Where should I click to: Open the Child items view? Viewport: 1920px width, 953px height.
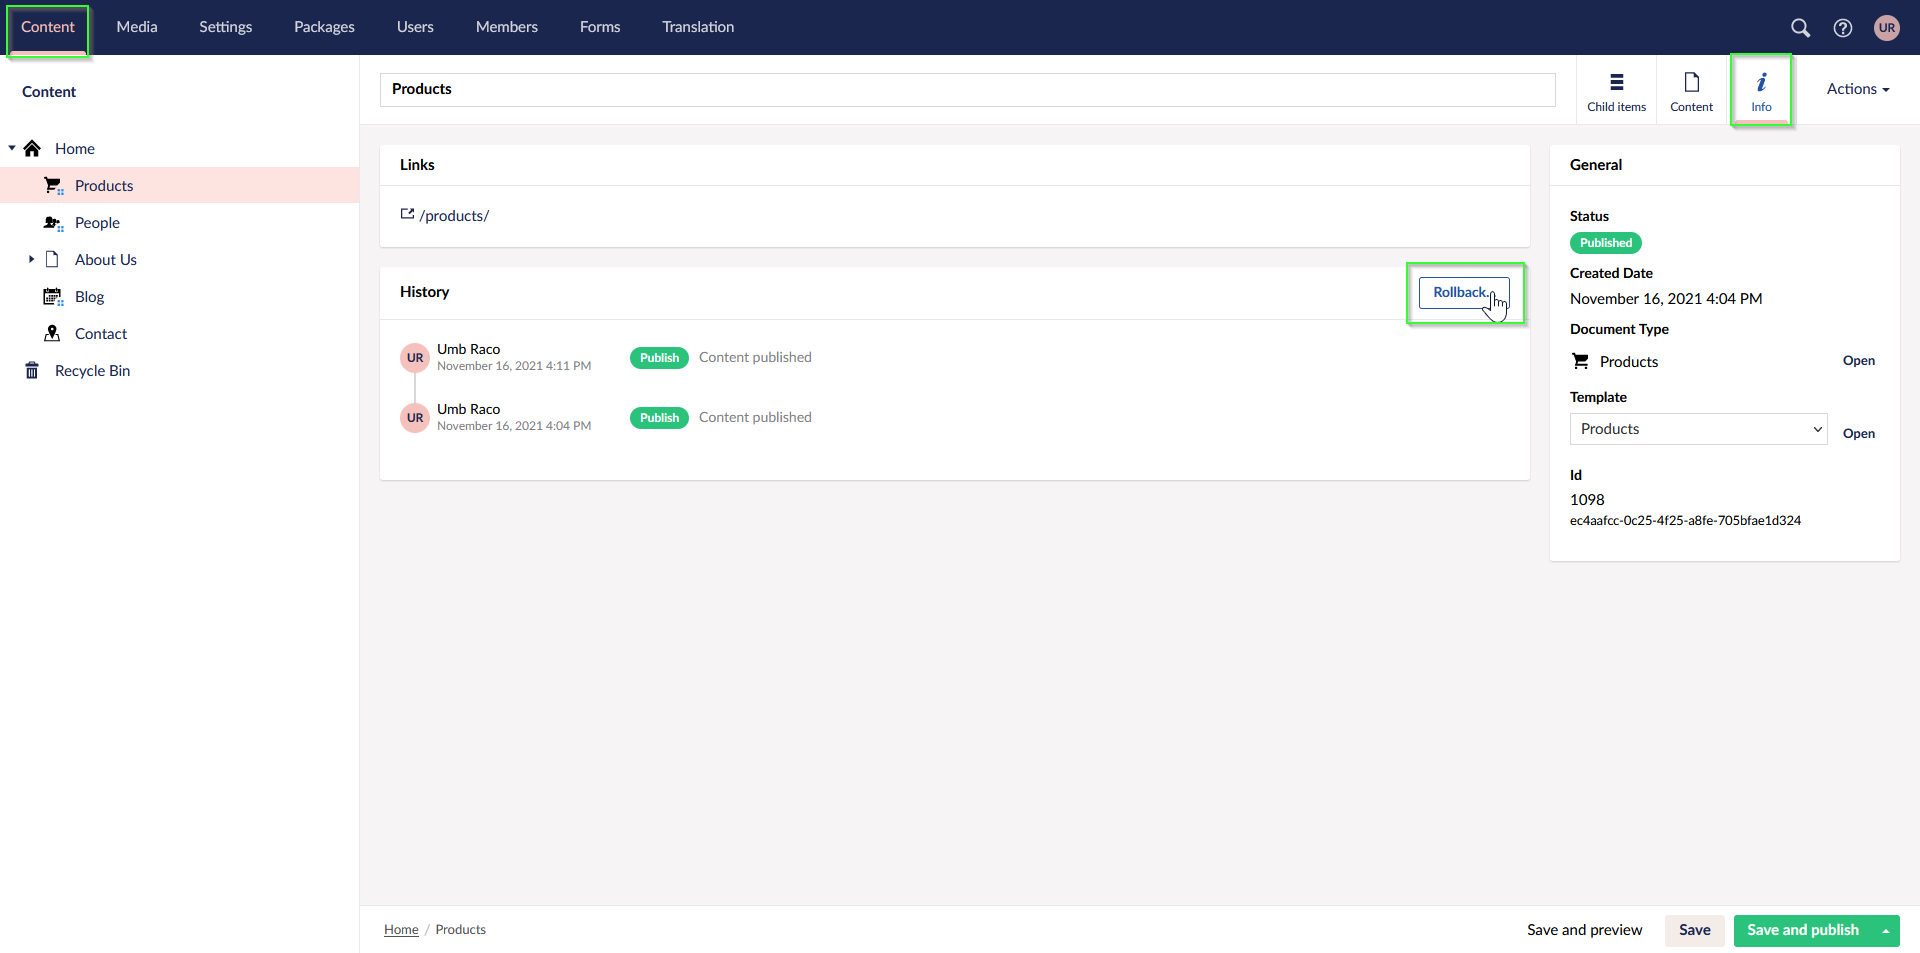coord(1616,90)
